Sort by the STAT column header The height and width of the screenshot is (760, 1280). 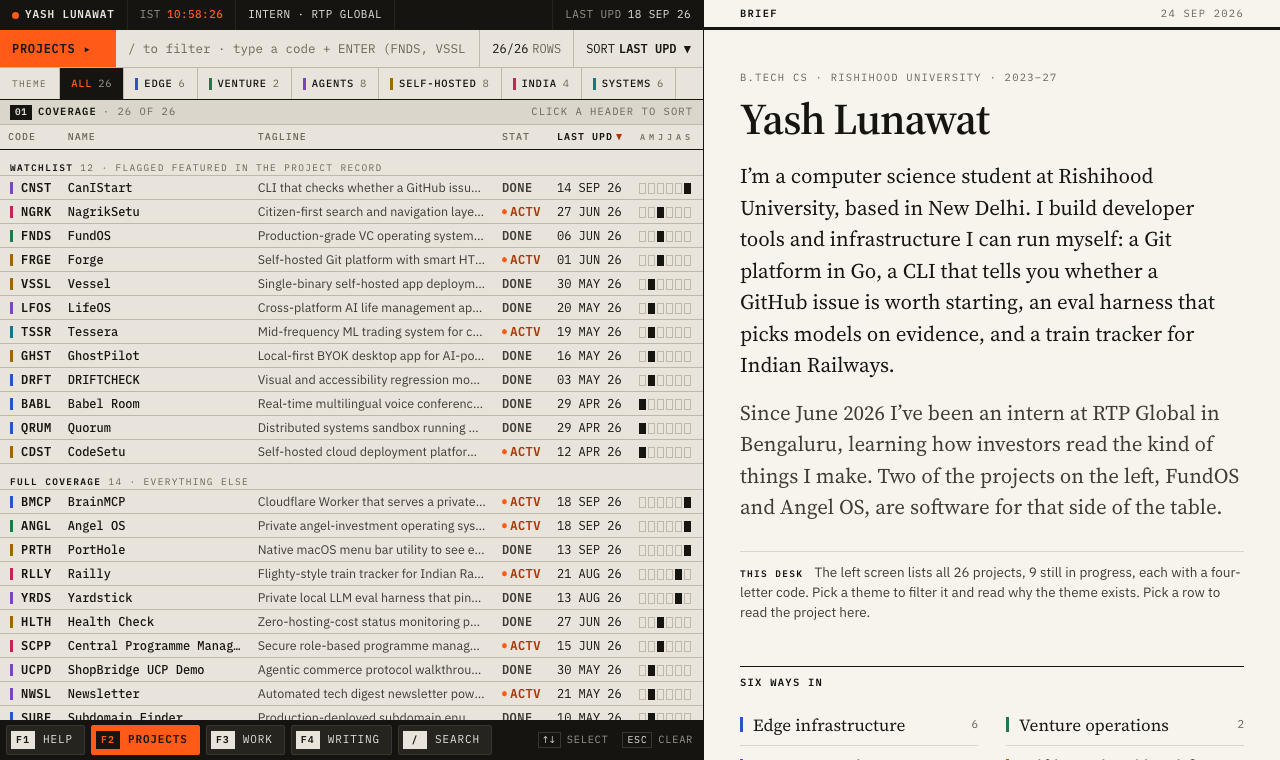tap(516, 137)
